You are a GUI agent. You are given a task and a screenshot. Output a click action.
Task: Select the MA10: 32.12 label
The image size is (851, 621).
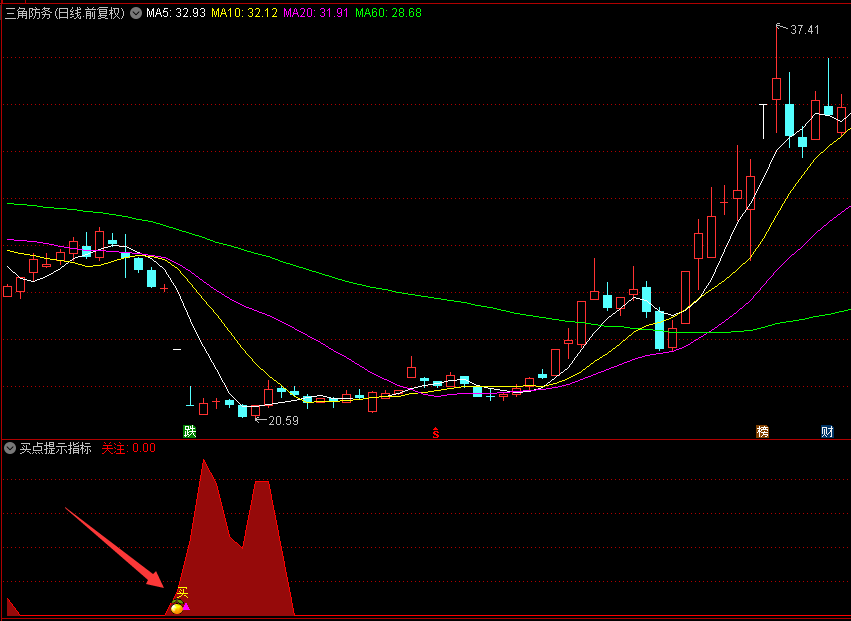coord(244,13)
